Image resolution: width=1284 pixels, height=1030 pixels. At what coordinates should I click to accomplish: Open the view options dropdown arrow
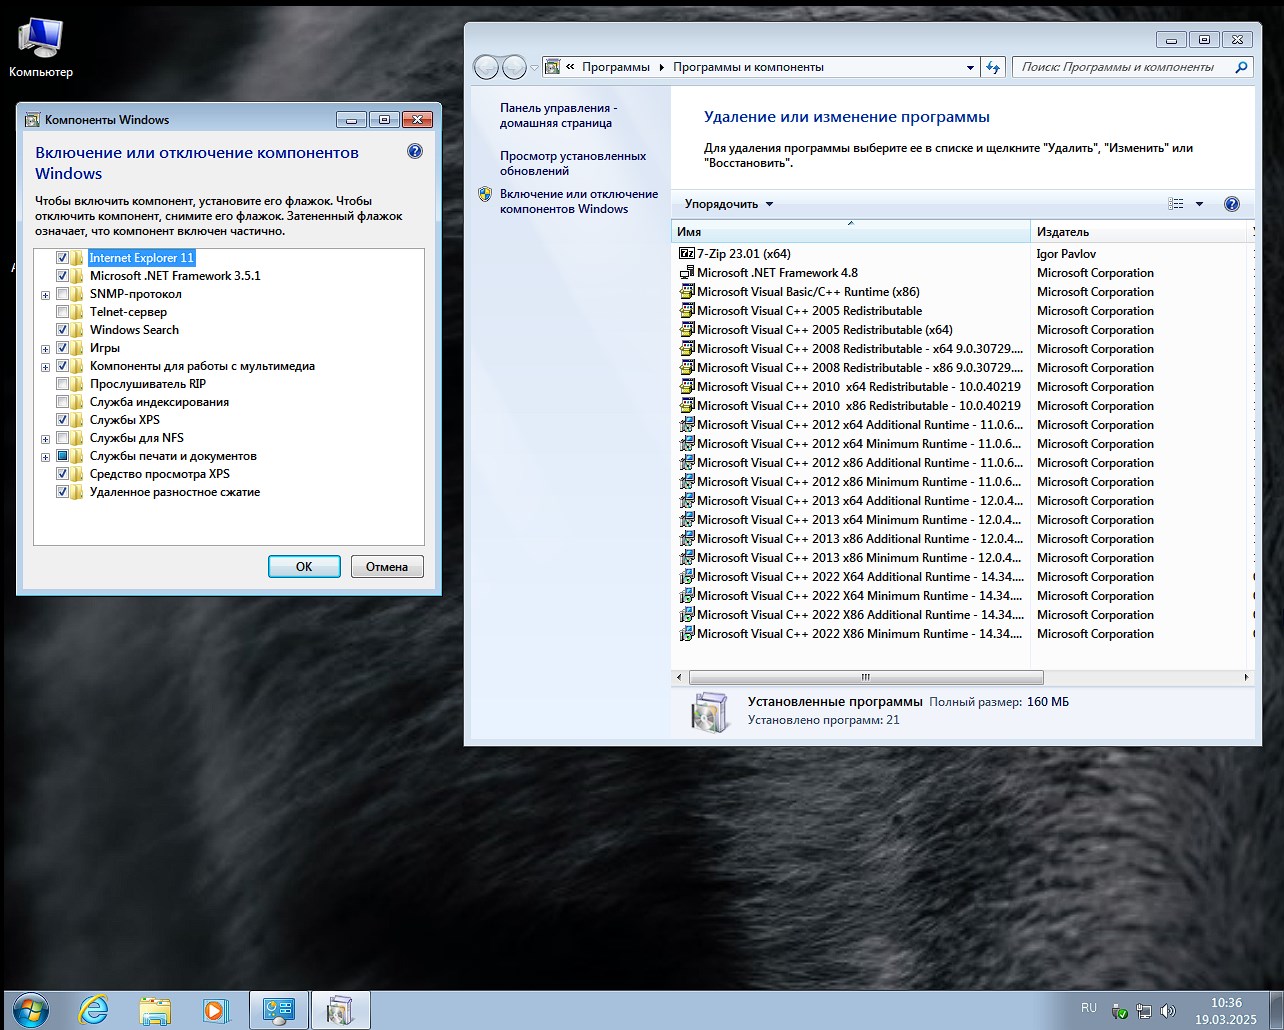click(1199, 204)
